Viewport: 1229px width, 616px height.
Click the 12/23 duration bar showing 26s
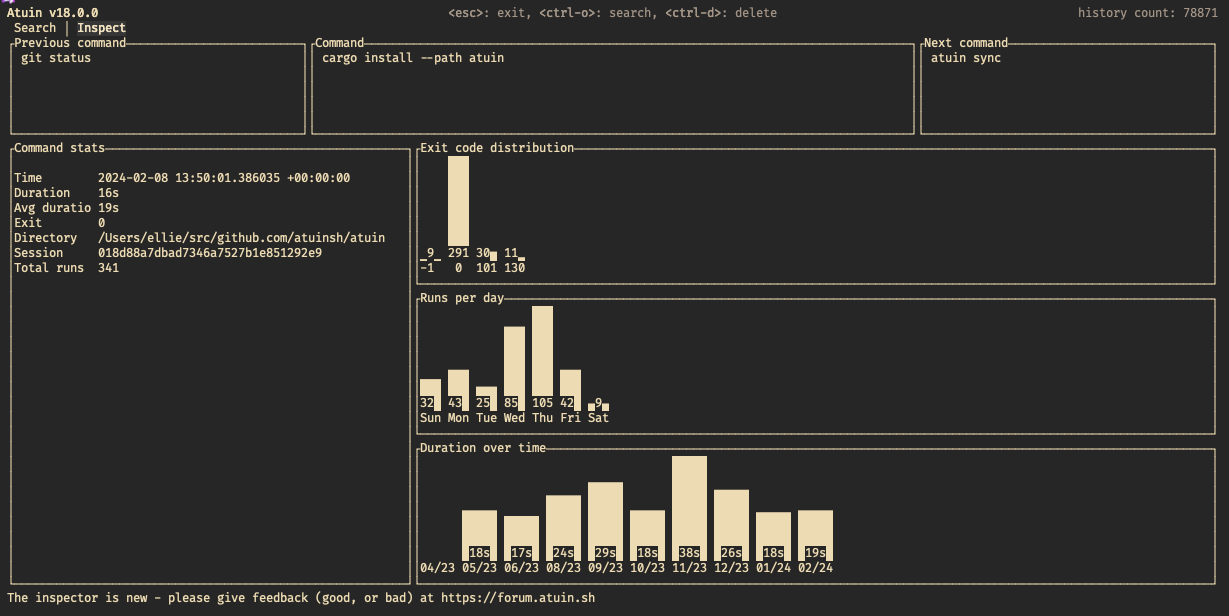click(731, 525)
